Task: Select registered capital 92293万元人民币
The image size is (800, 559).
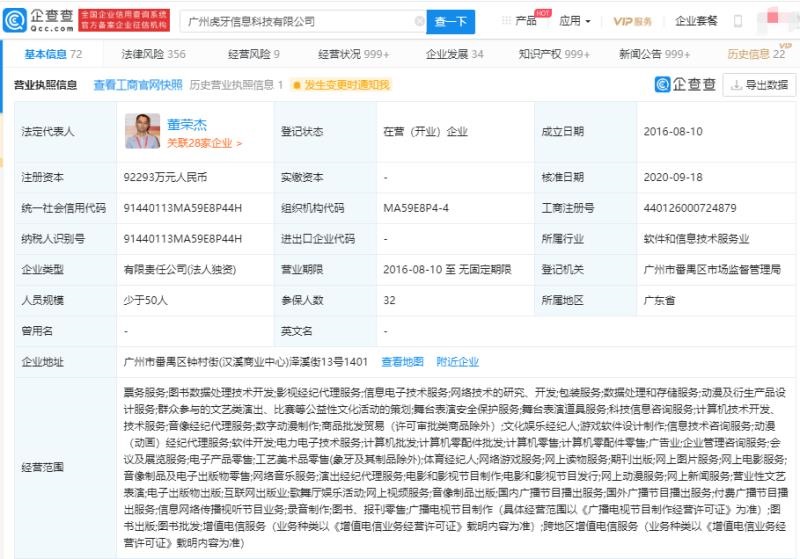Action: 165,177
